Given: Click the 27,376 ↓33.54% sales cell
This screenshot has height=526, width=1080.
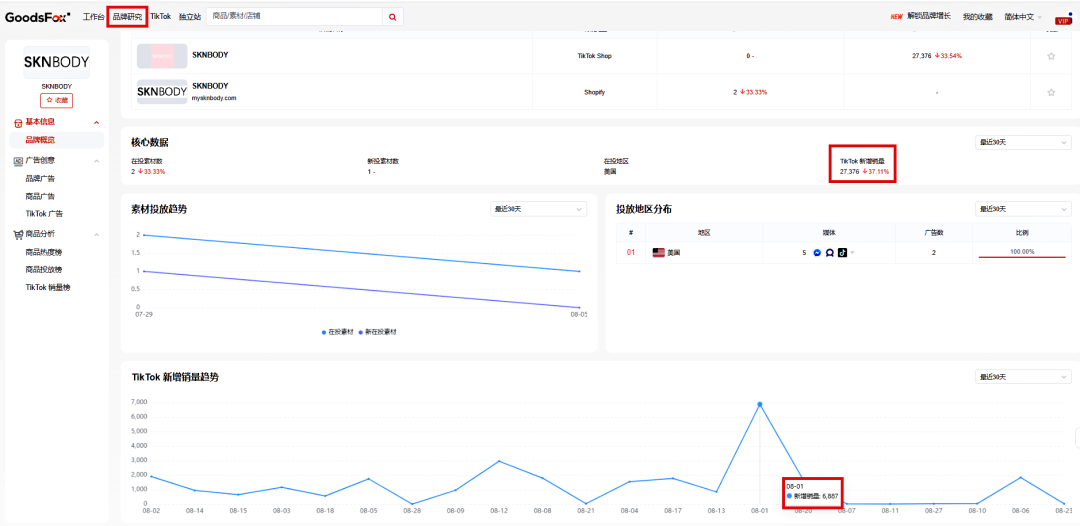Looking at the screenshot, I should (x=936, y=56).
